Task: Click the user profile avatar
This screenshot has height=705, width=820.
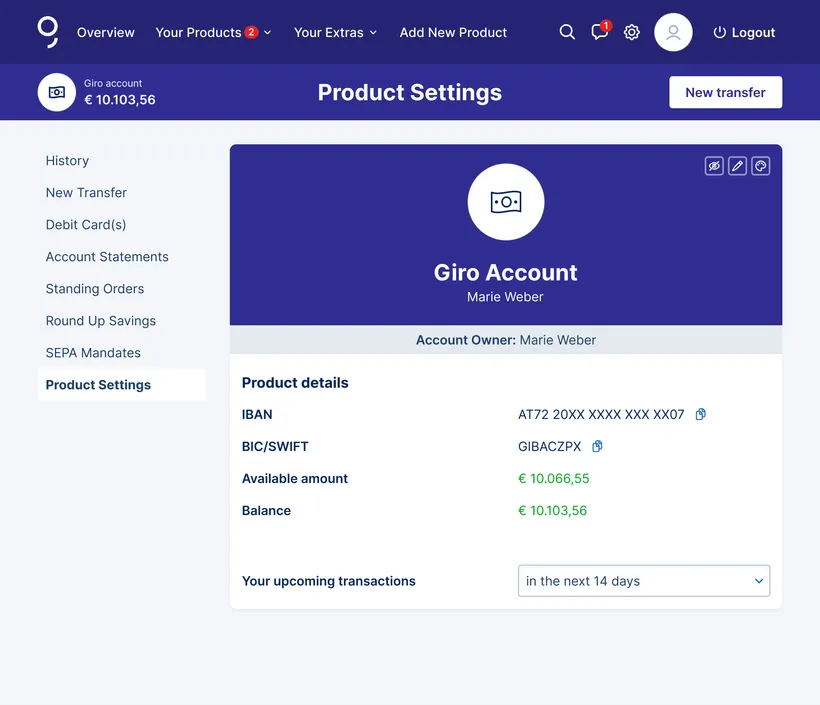Action: tap(673, 32)
